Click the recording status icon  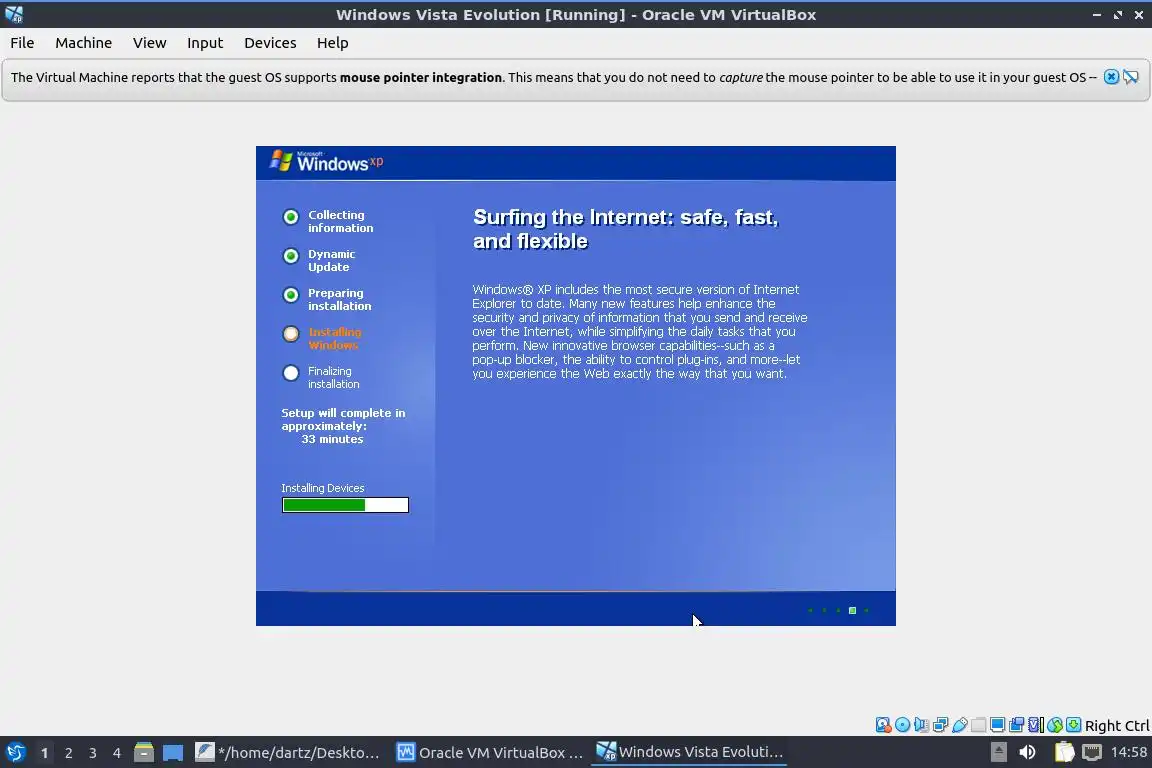point(1016,725)
